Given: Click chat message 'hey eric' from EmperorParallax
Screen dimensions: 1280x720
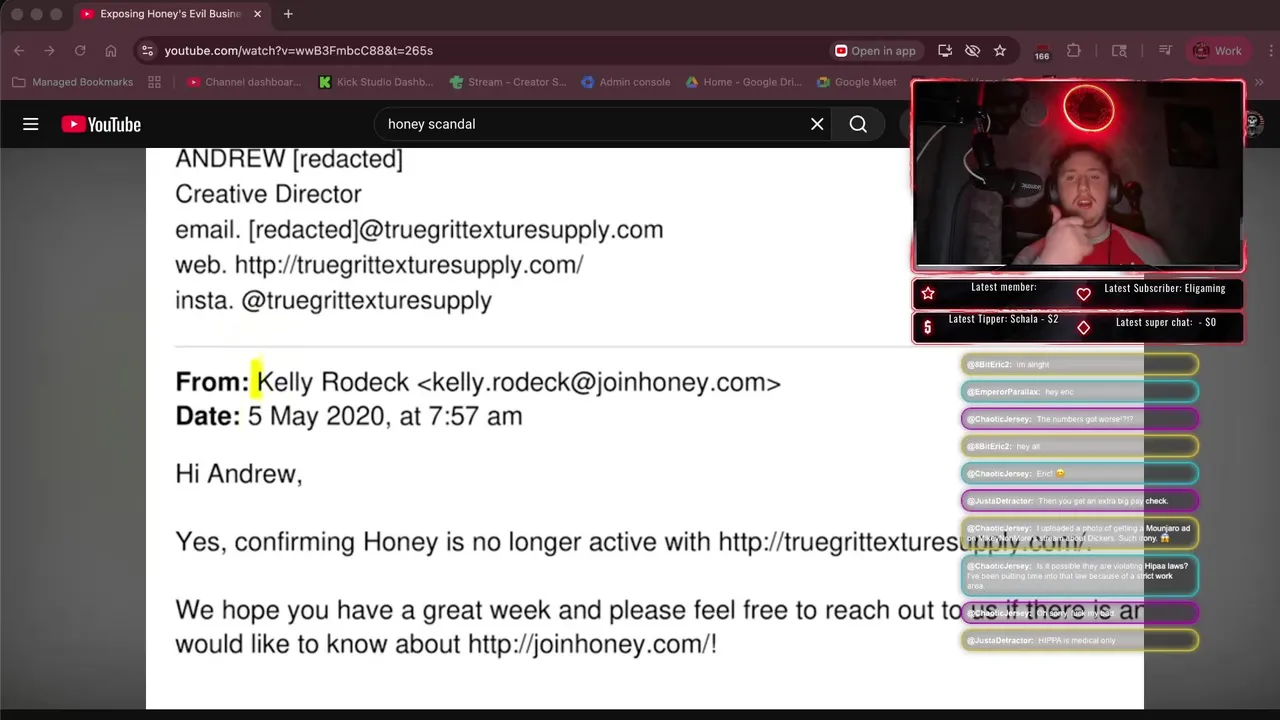Looking at the screenshot, I should 1079,392.
